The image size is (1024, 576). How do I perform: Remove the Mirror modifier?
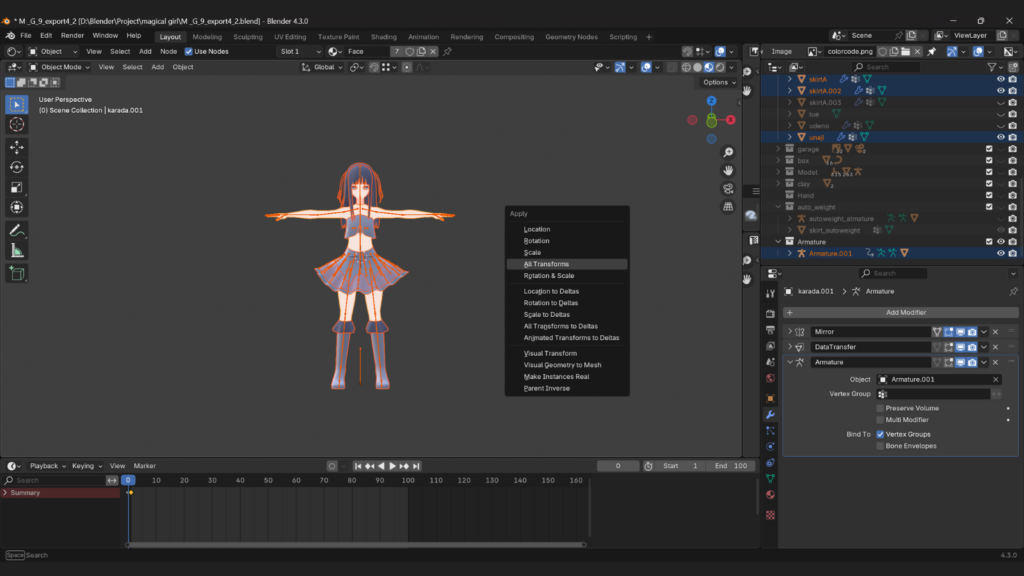pyautogui.click(x=995, y=332)
